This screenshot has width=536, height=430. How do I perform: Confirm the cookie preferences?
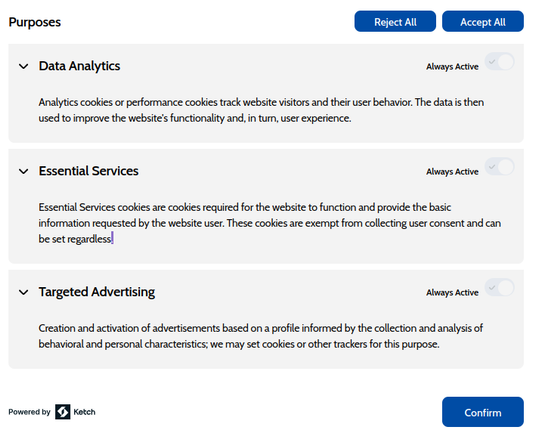tap(483, 412)
